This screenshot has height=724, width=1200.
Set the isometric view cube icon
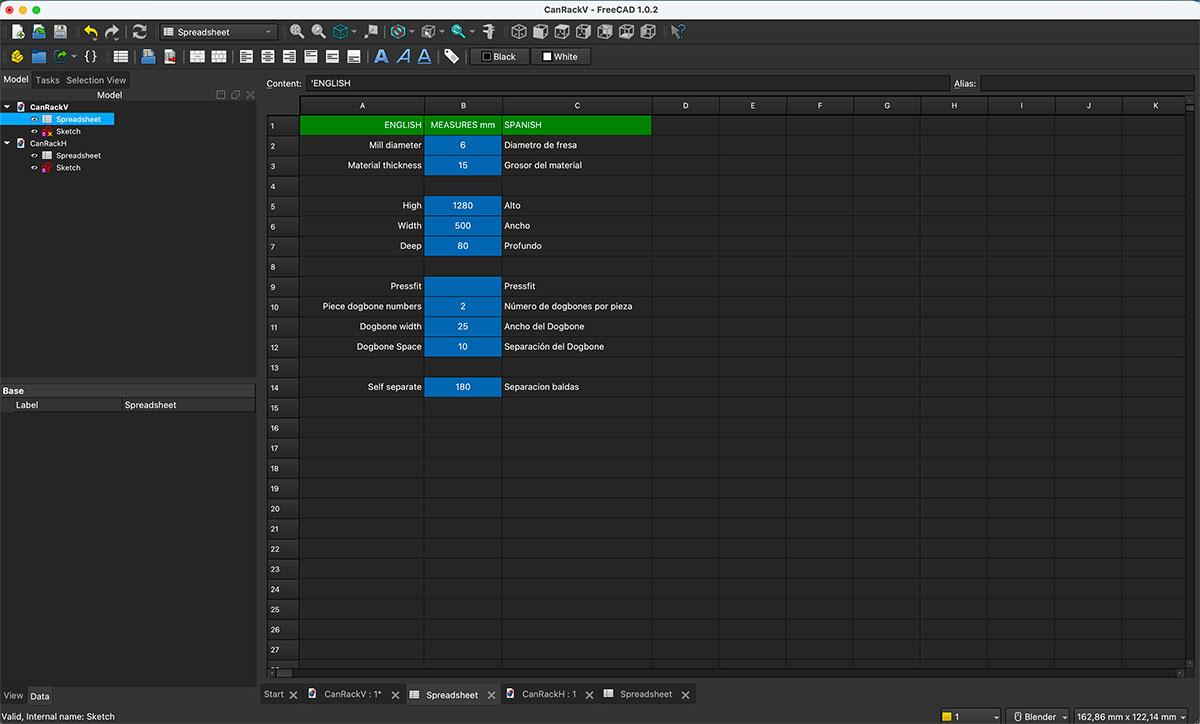pos(519,32)
